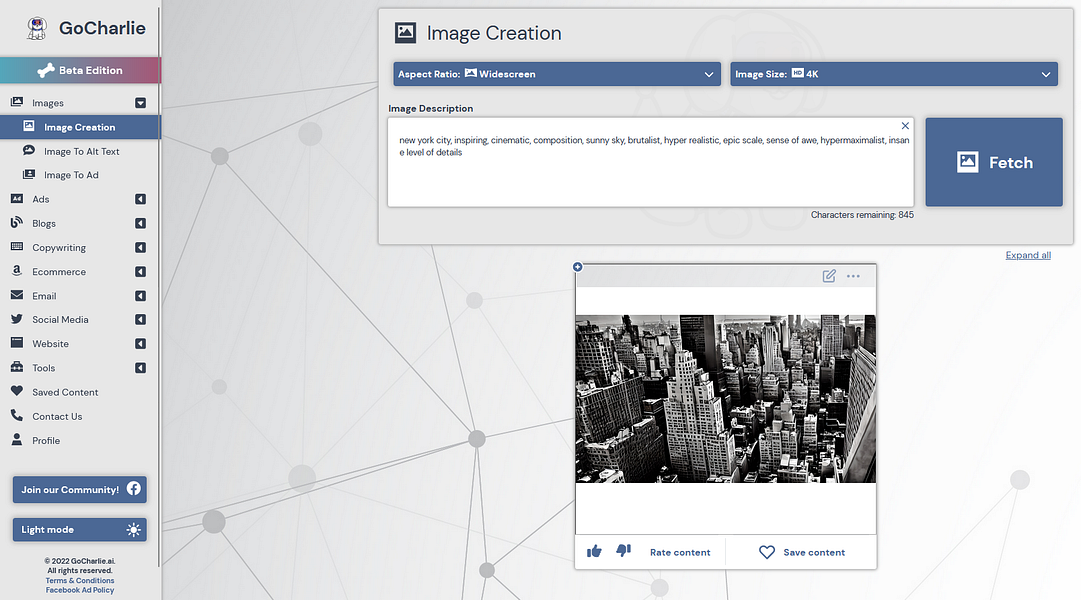The height and width of the screenshot is (600, 1081).
Task: Click the plus icon on result card
Action: [578, 267]
